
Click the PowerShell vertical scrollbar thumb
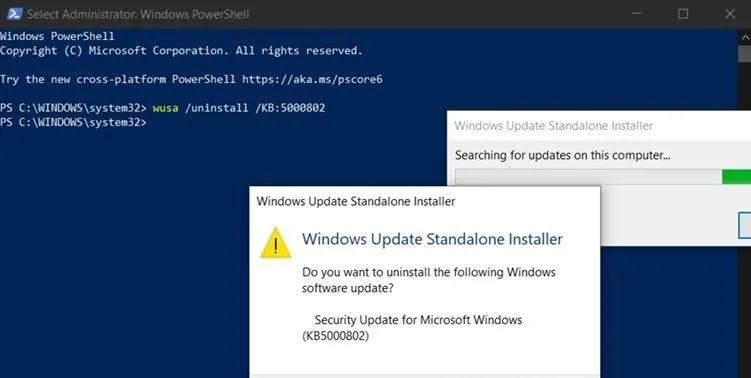point(745,54)
